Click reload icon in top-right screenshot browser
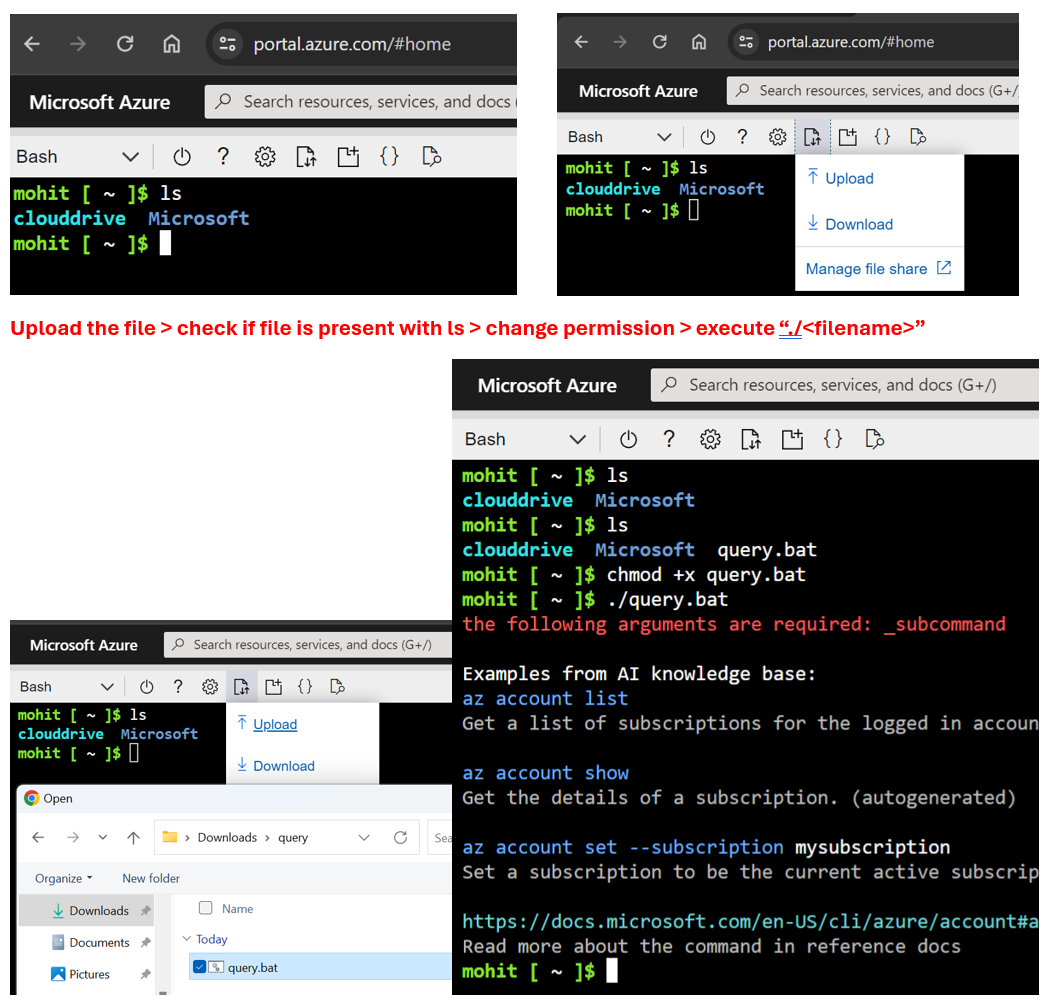Viewport: 1048px width, 1005px height. click(x=660, y=42)
